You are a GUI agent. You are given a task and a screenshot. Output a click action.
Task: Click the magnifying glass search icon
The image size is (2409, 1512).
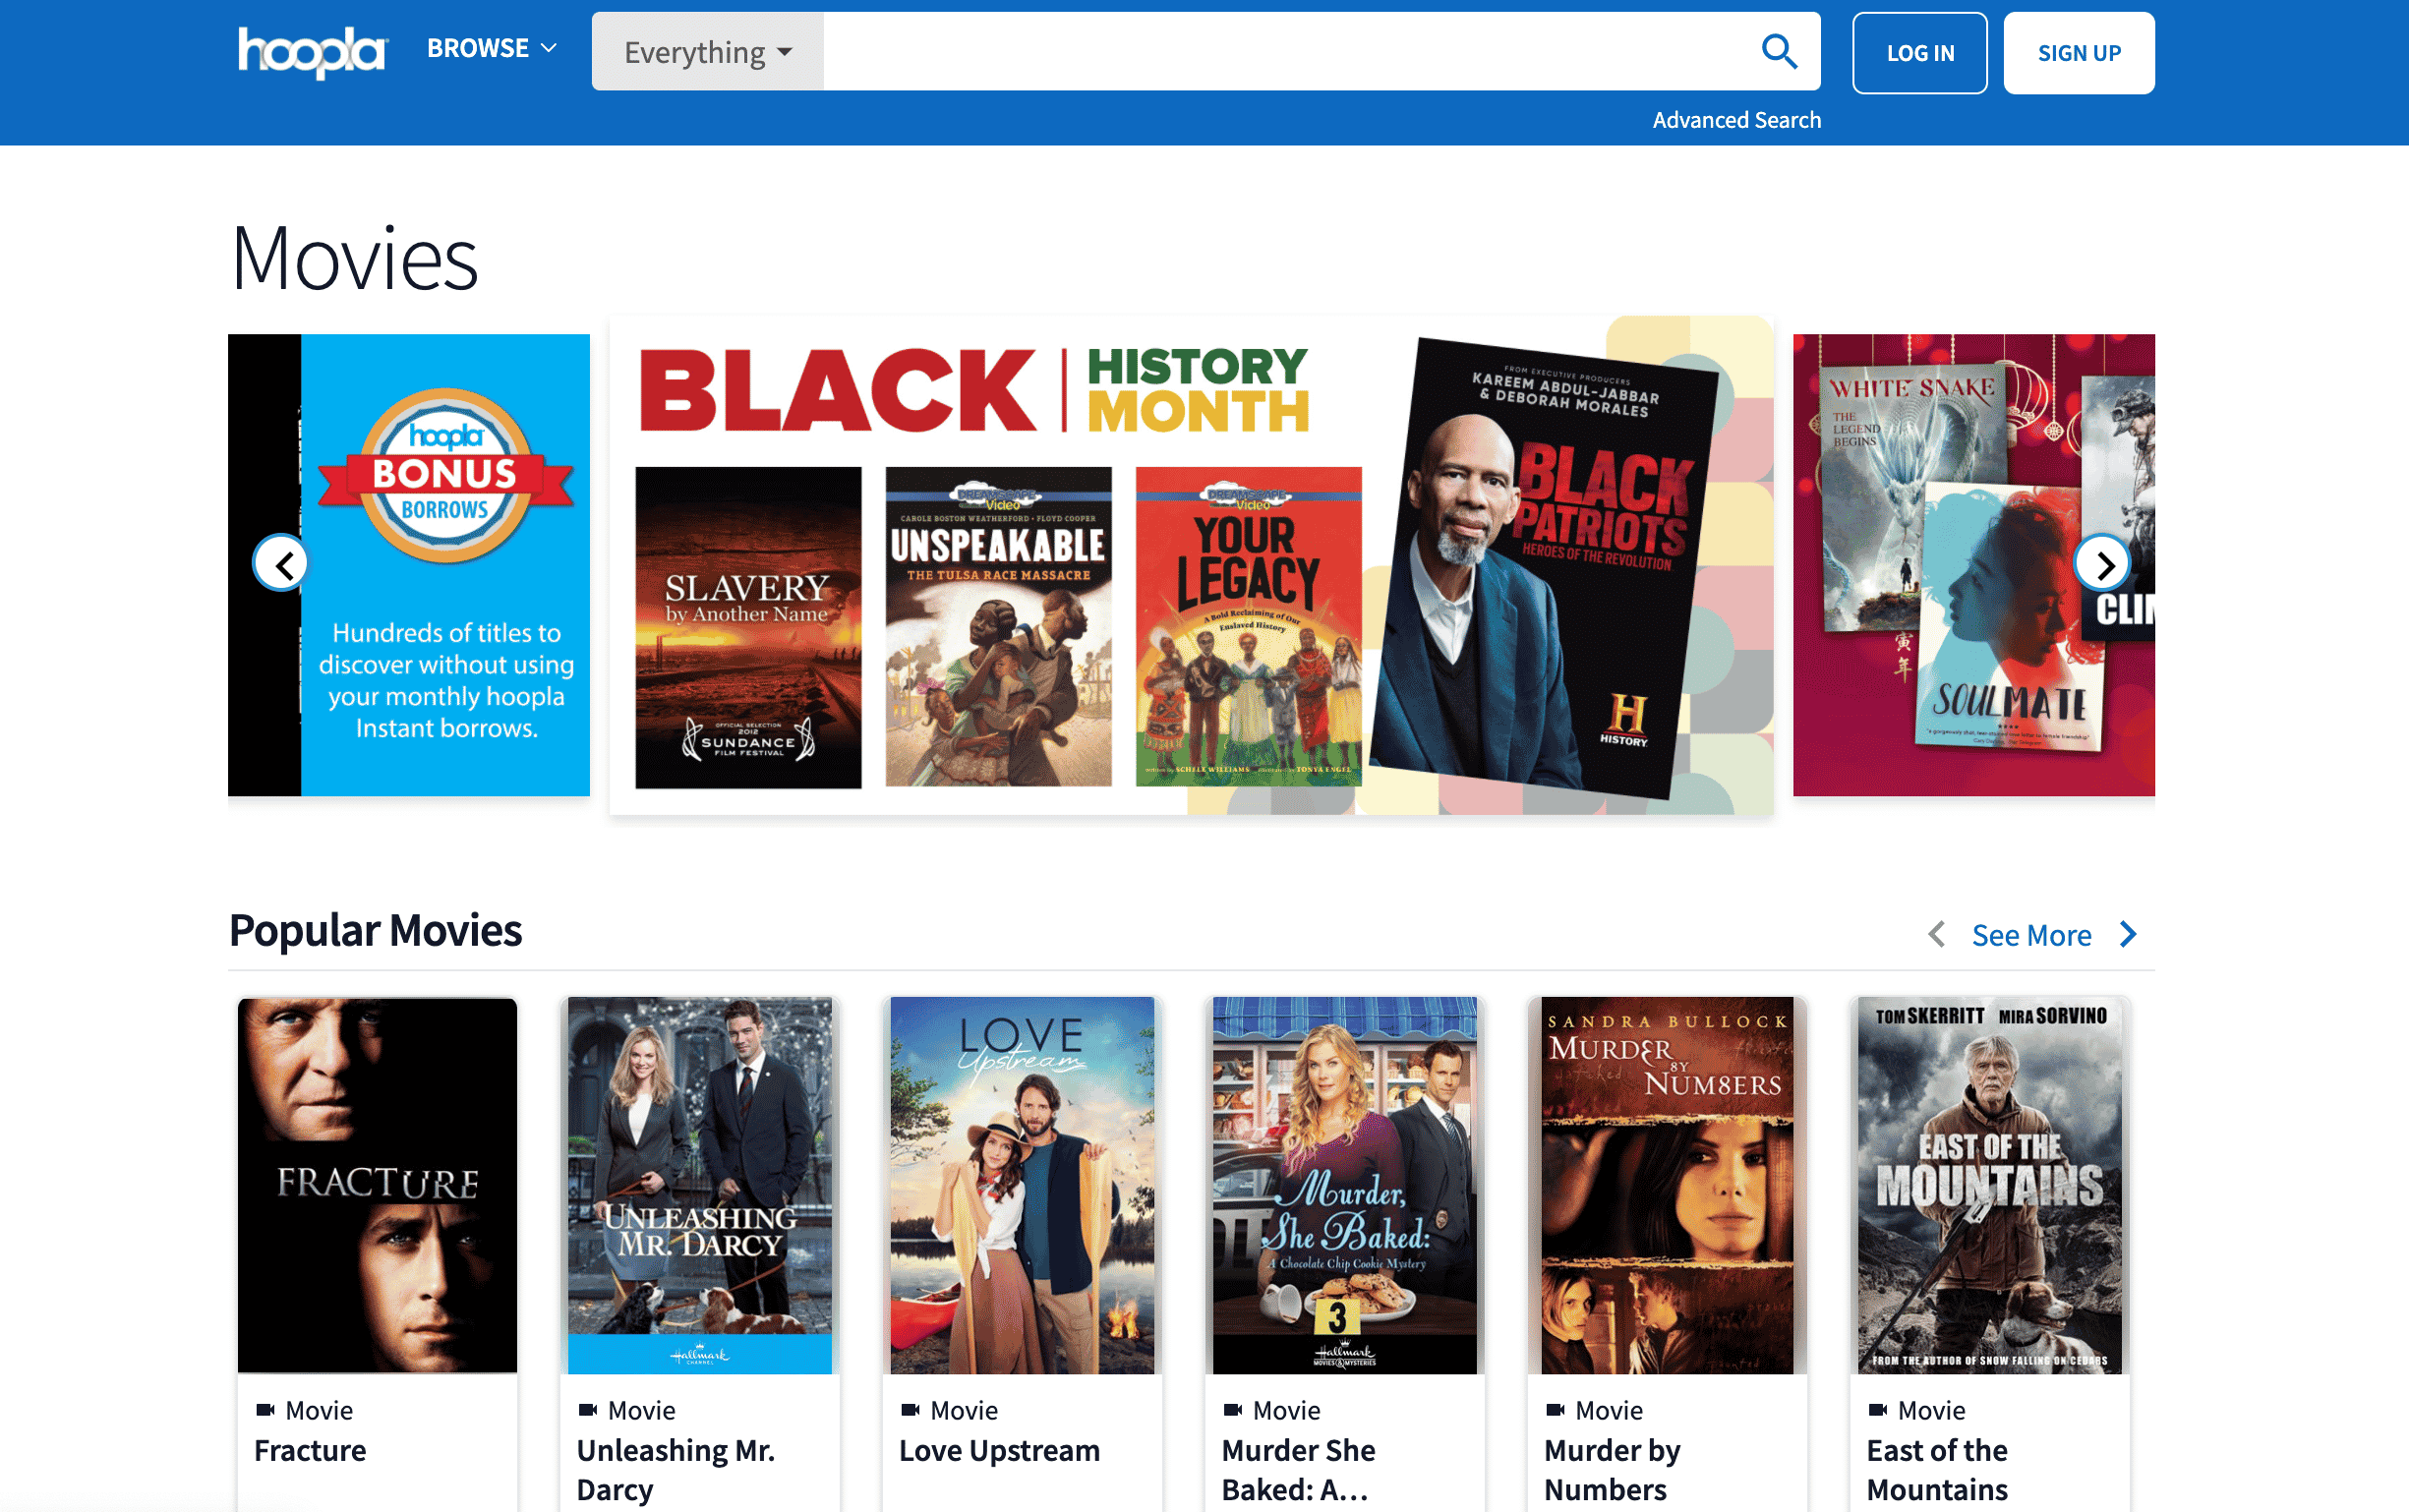point(1778,51)
